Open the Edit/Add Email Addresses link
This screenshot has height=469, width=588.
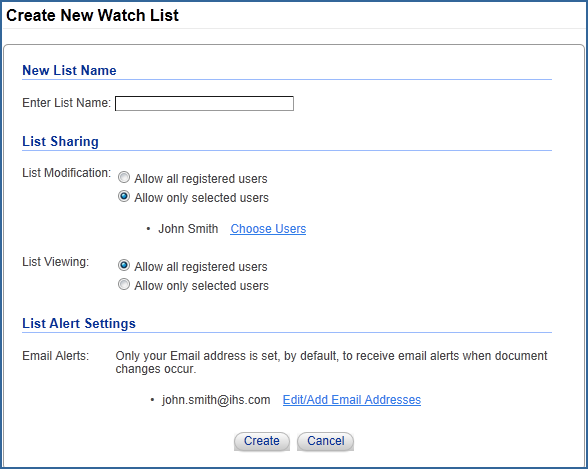coord(352,400)
